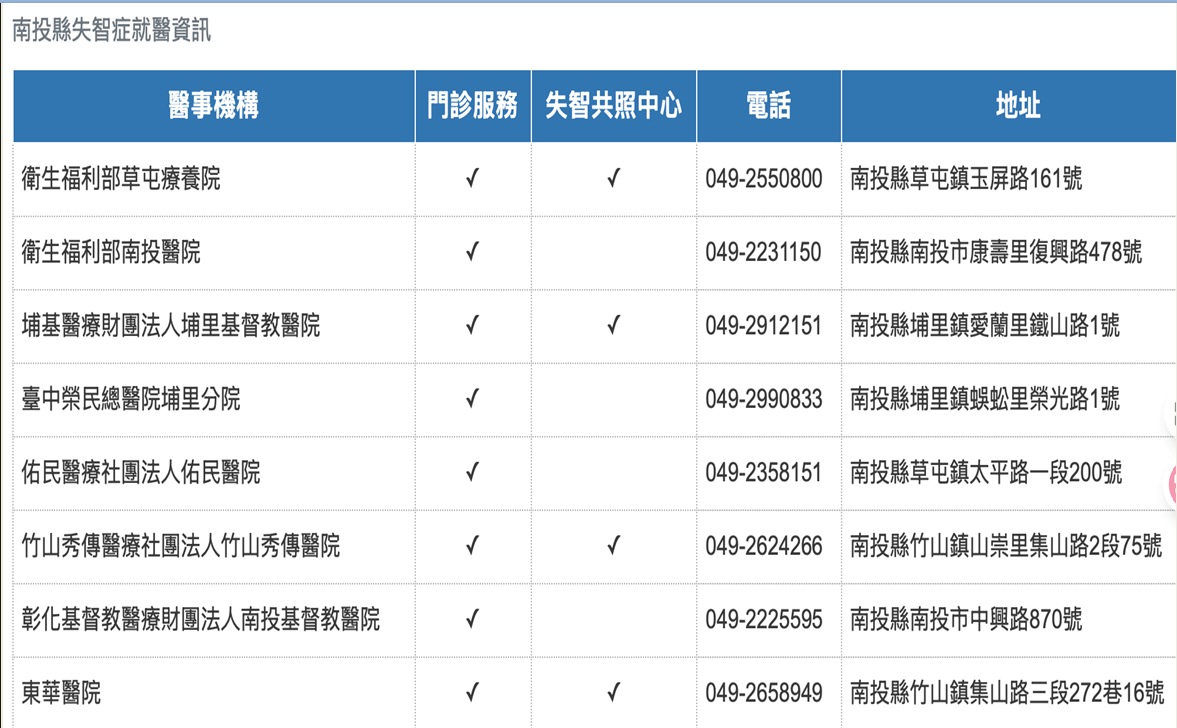Select the 東華醫院 institution name

(61, 693)
